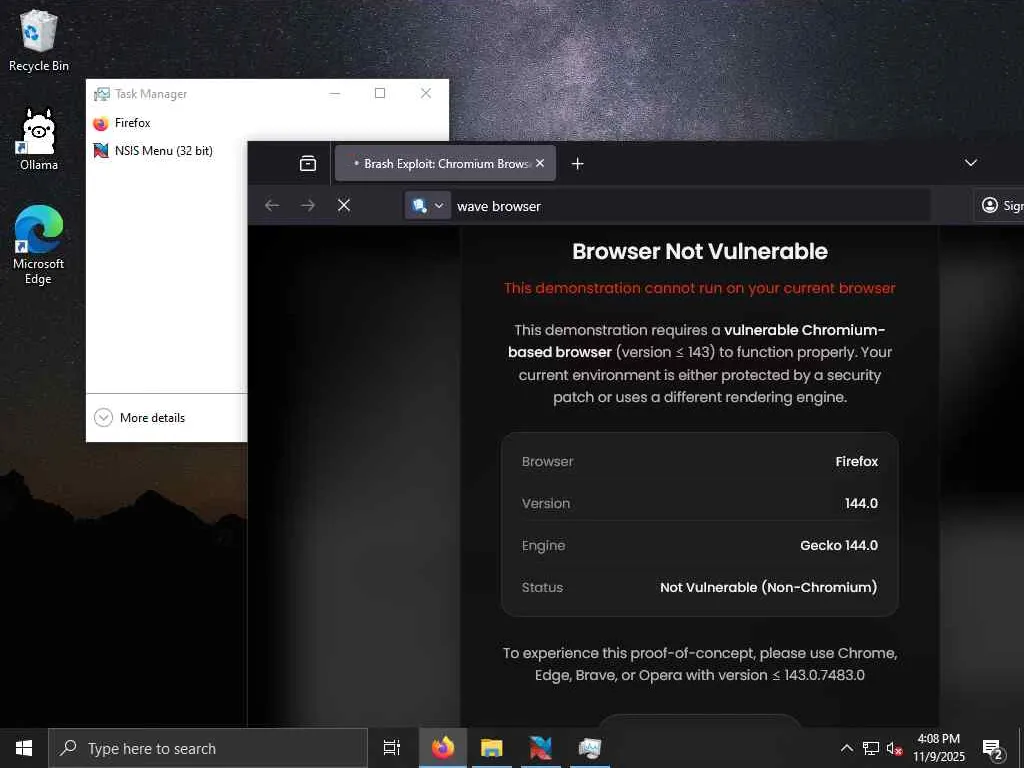Viewport: 1024px width, 768px height.
Task: Open the Recycle Bin desktop icon
Action: [39, 40]
